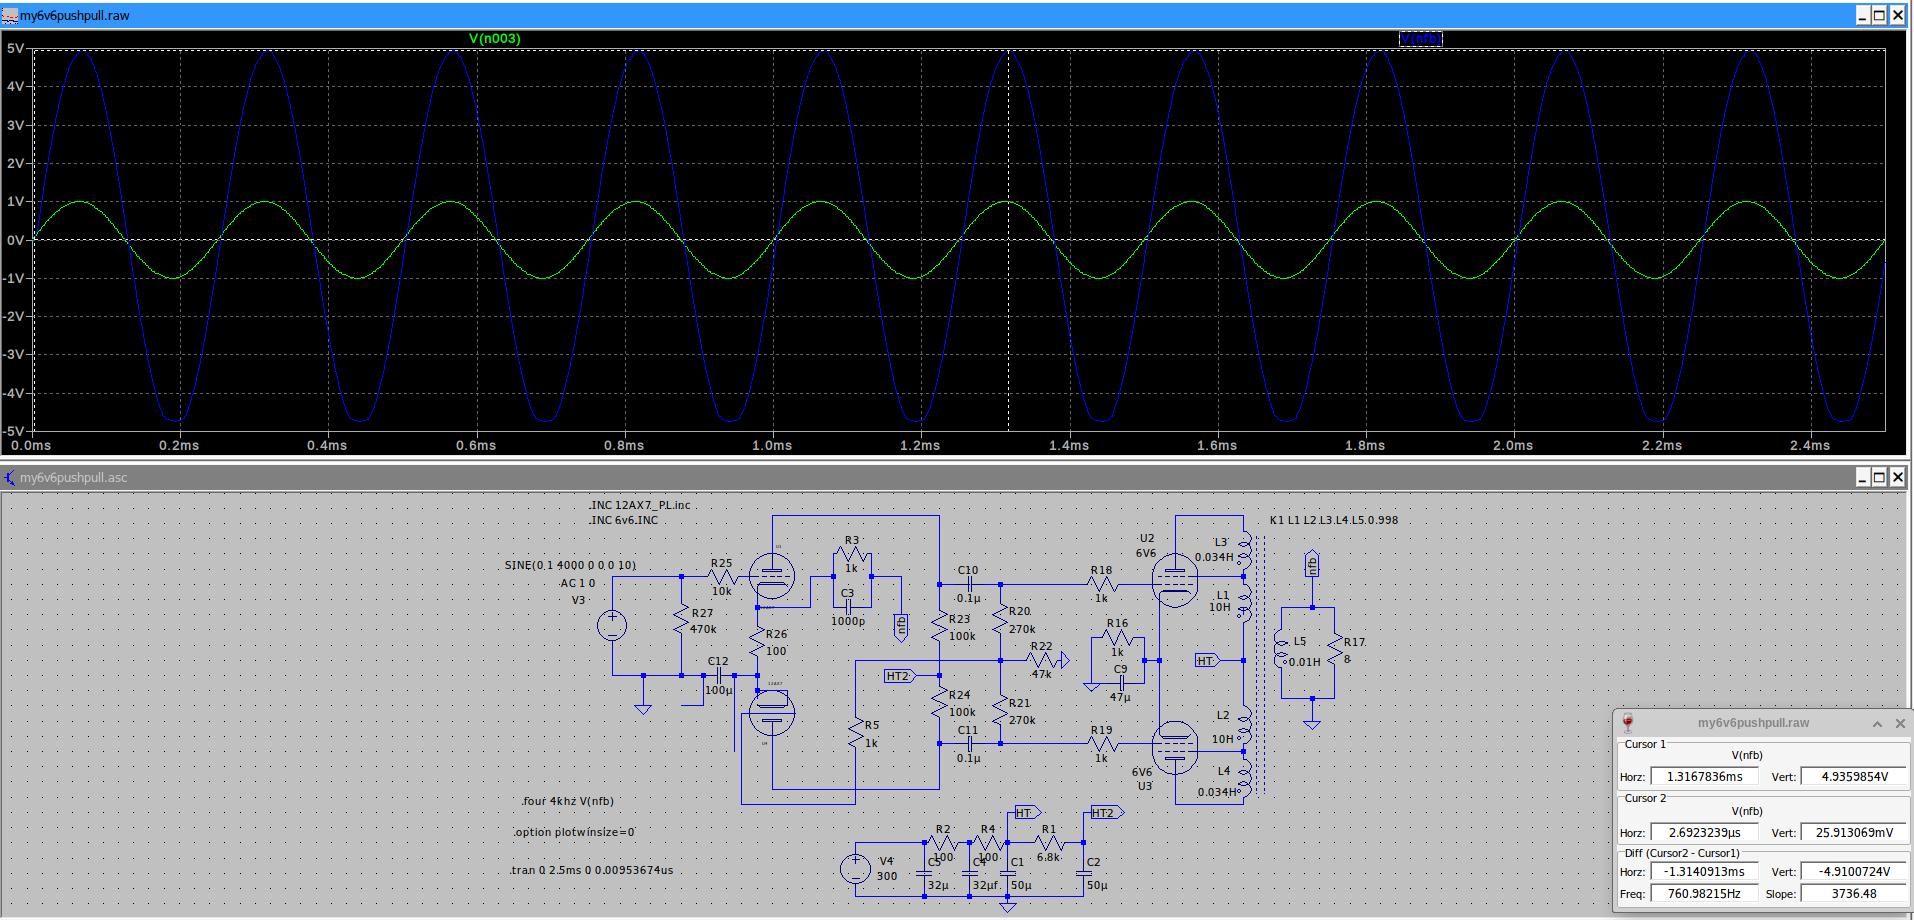Click capacitor C11 0.1µ symbol

tap(968, 744)
